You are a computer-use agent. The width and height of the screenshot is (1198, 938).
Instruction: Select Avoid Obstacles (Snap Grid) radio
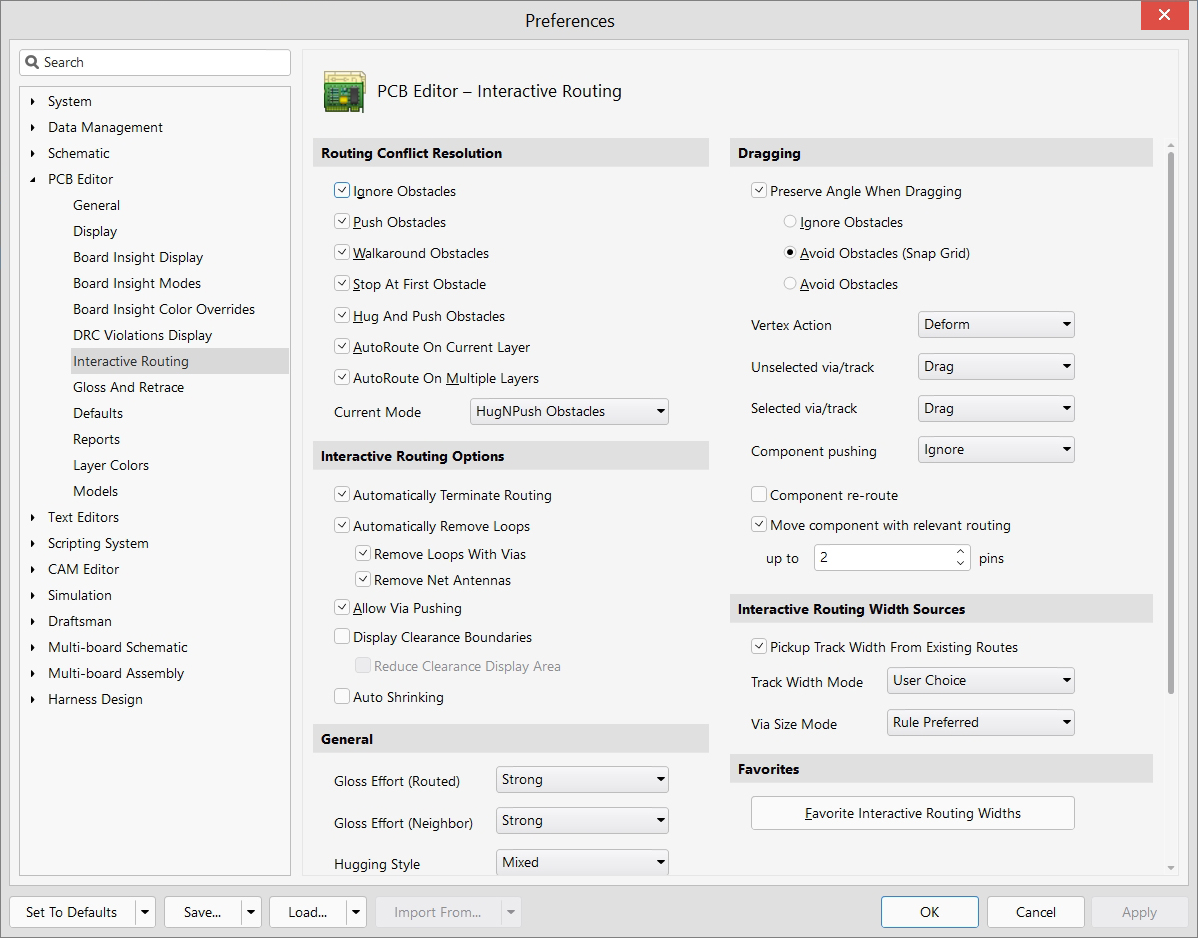(x=790, y=252)
